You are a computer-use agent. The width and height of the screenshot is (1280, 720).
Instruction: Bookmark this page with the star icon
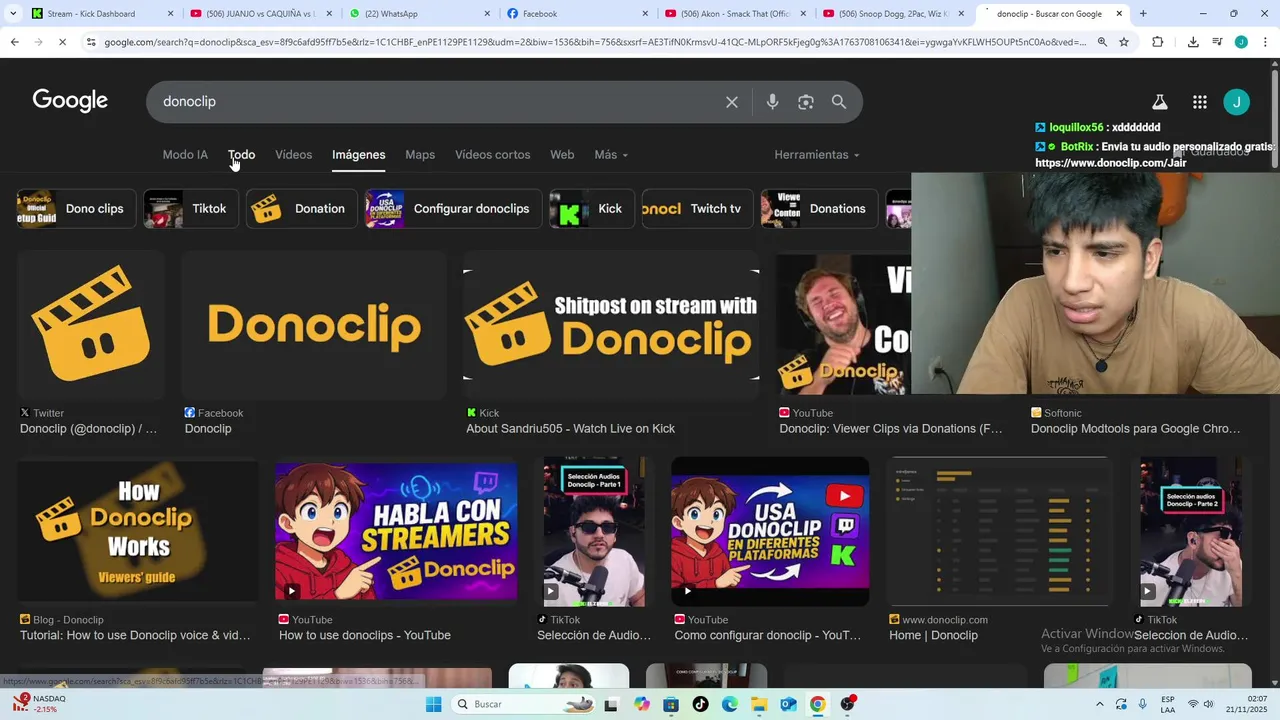click(1124, 42)
